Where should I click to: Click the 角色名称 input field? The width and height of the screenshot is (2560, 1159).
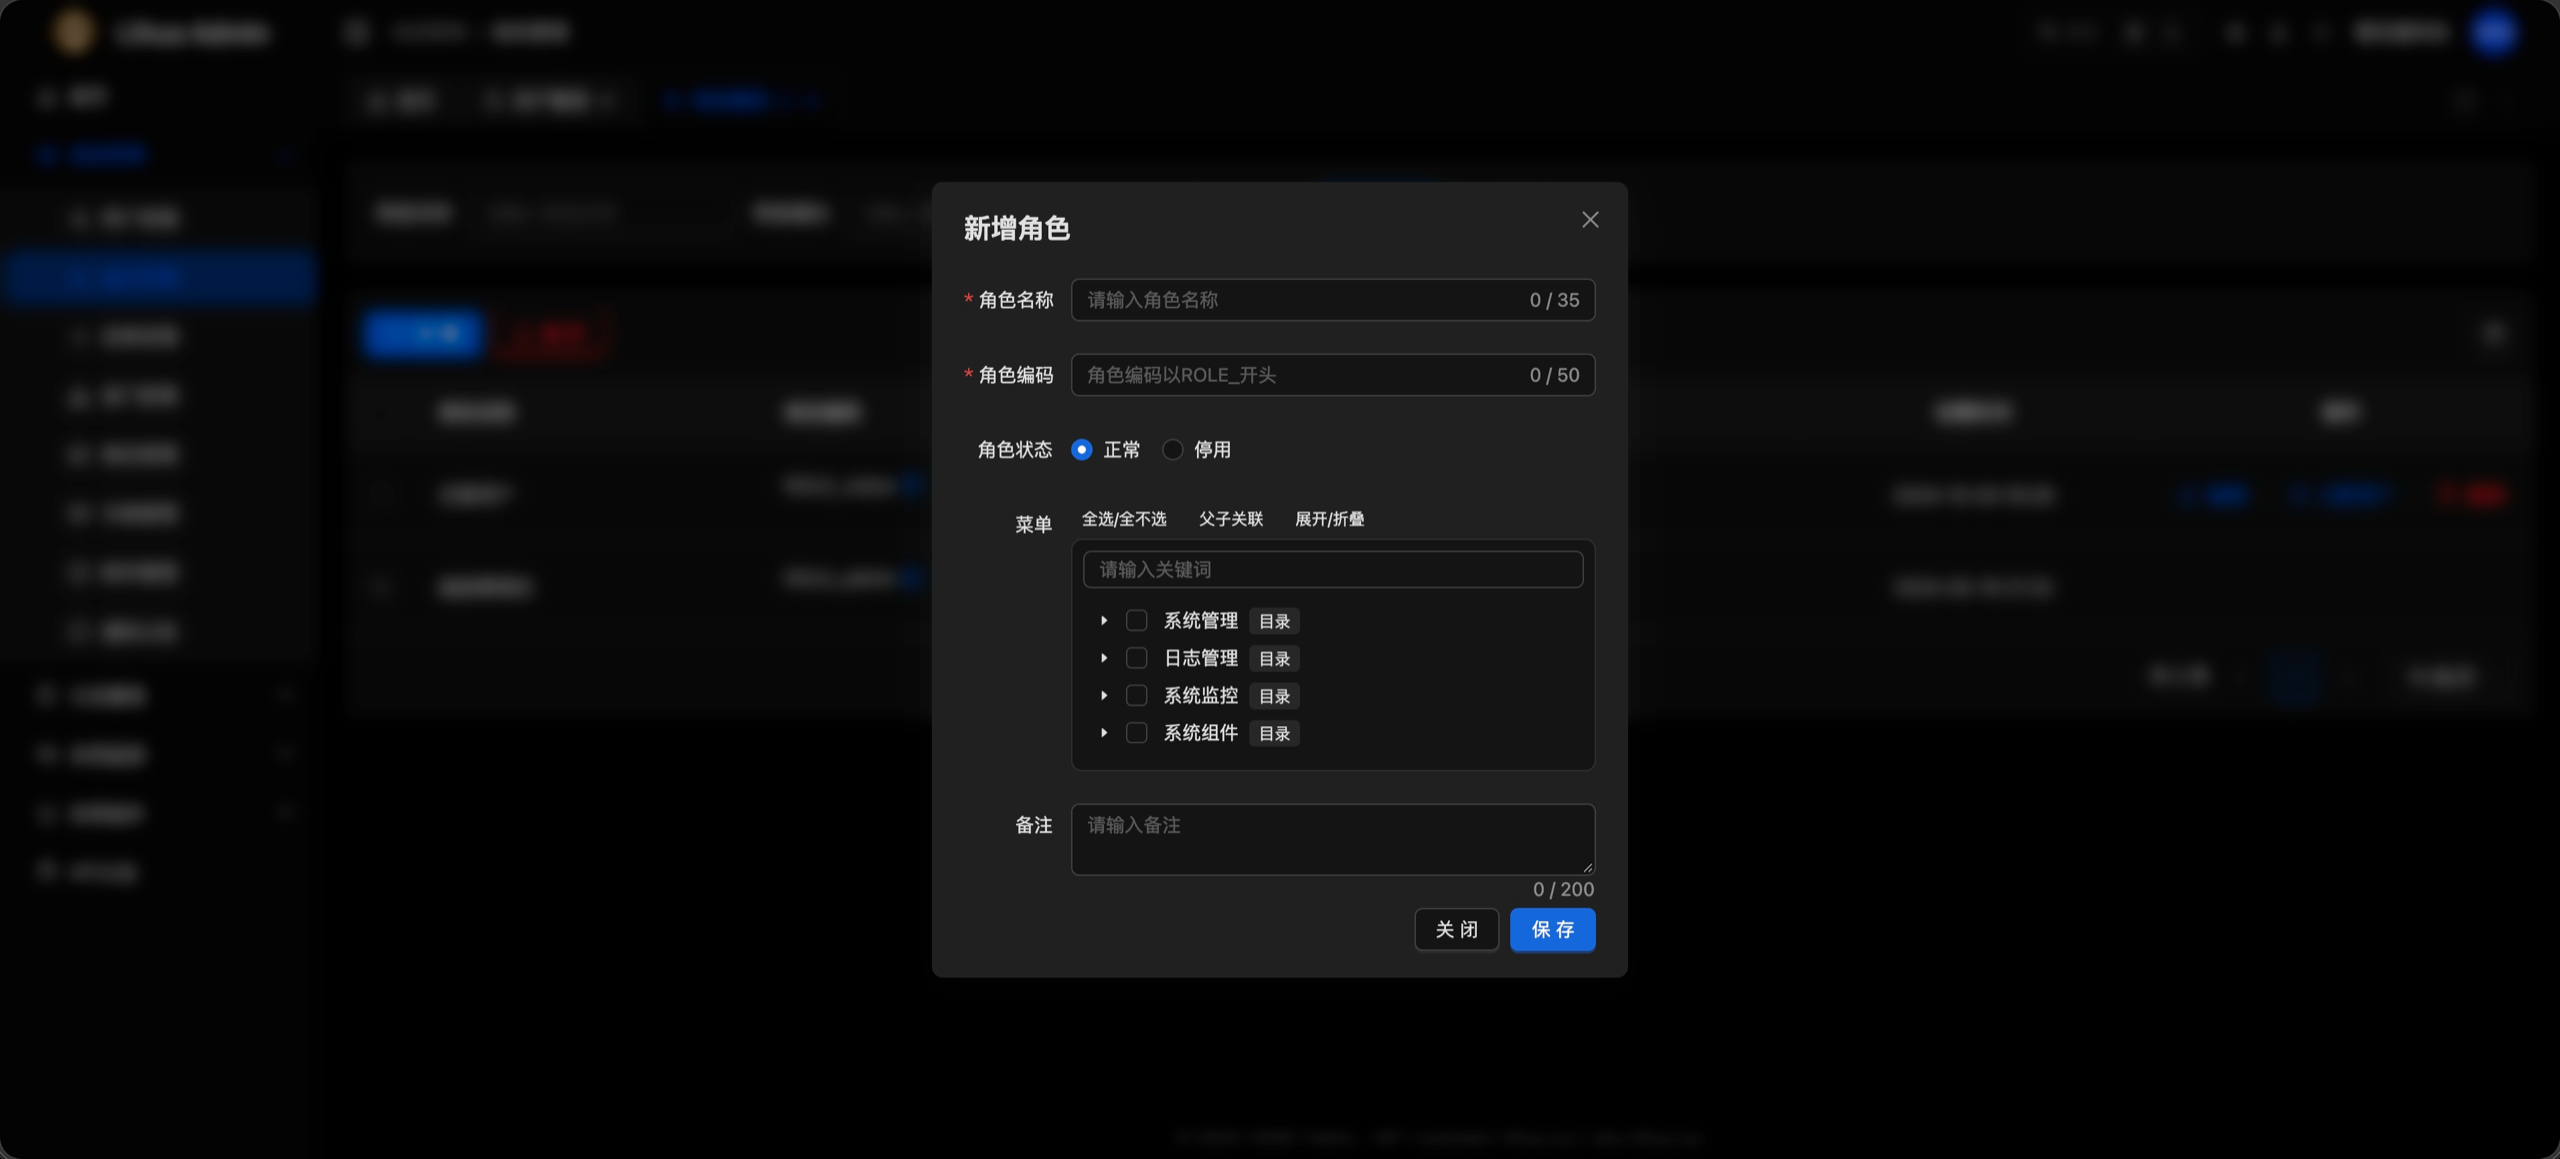(1332, 300)
